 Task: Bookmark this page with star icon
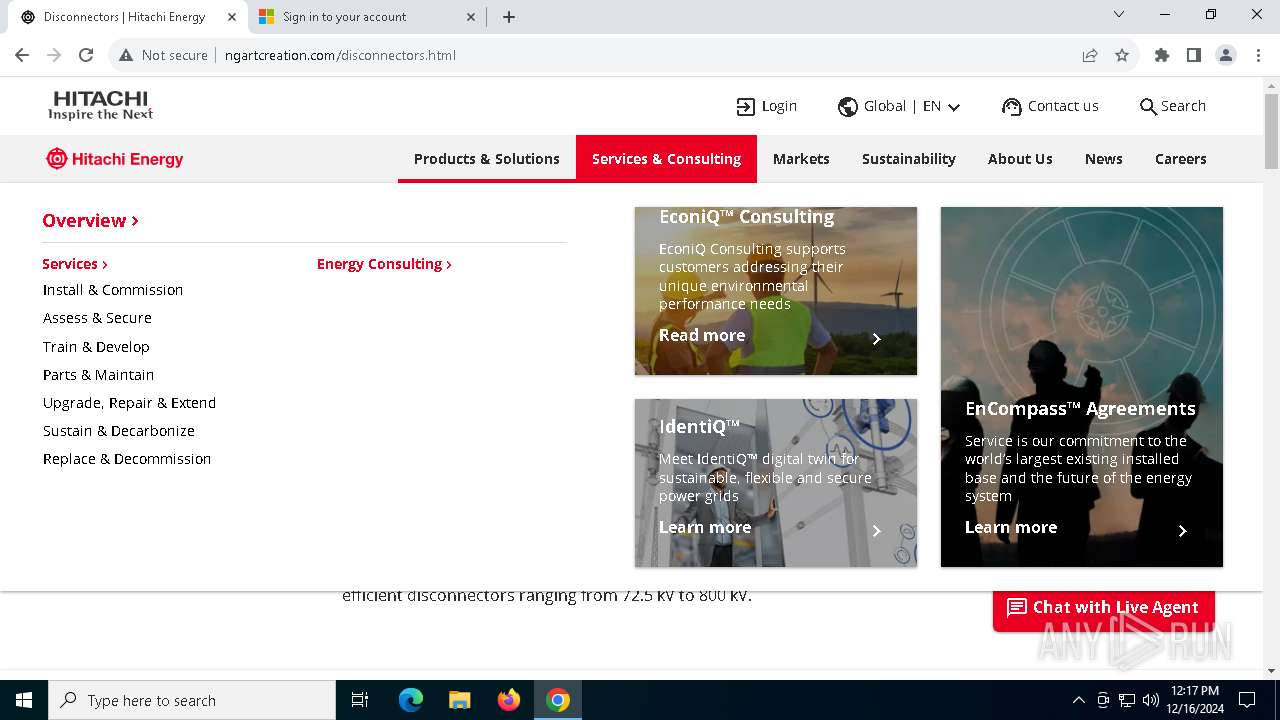point(1122,55)
